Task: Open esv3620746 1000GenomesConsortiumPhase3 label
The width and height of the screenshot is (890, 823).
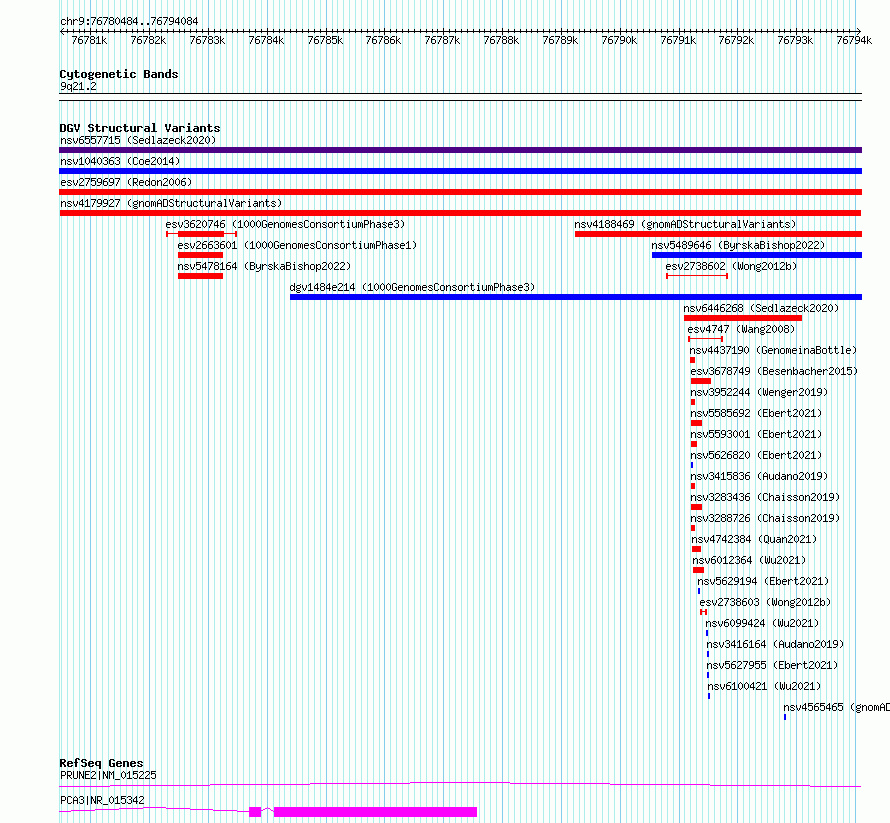Action: point(285,224)
